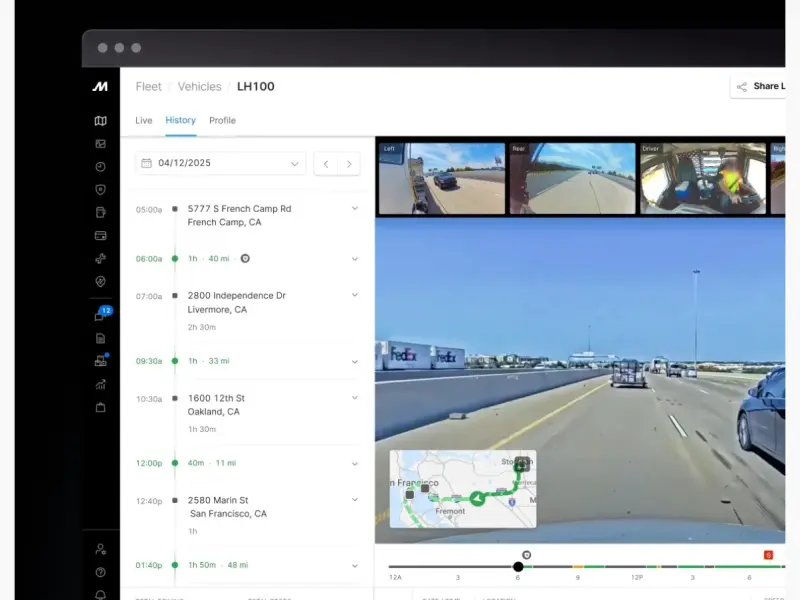Viewport: 800px width, 600px height.
Task: Switch to the Profile tab
Action: 222,120
